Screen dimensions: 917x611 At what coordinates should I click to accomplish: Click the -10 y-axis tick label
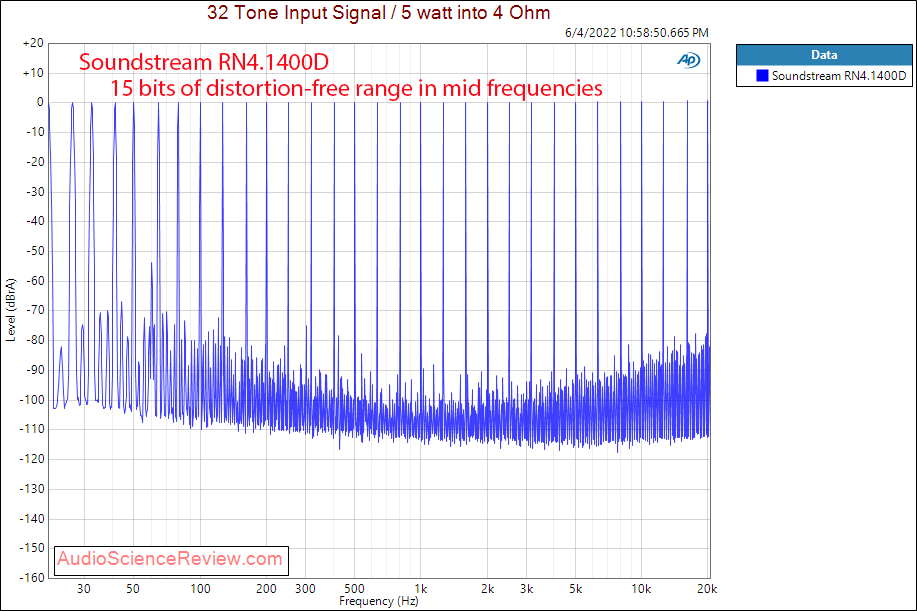point(35,132)
